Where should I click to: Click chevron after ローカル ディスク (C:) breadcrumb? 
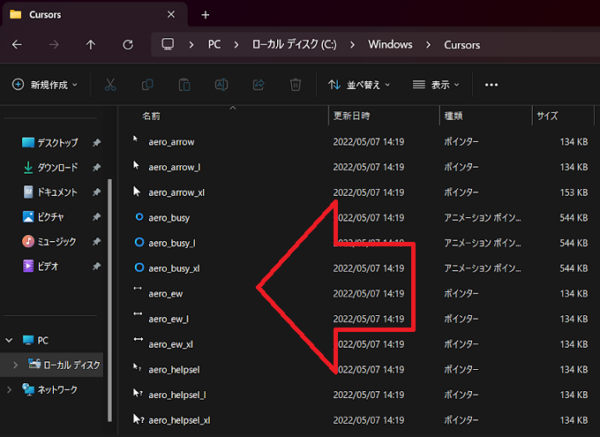(x=352, y=45)
